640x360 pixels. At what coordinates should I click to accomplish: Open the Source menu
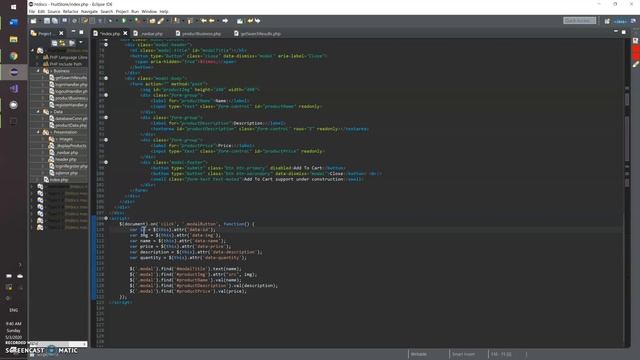coord(53,11)
